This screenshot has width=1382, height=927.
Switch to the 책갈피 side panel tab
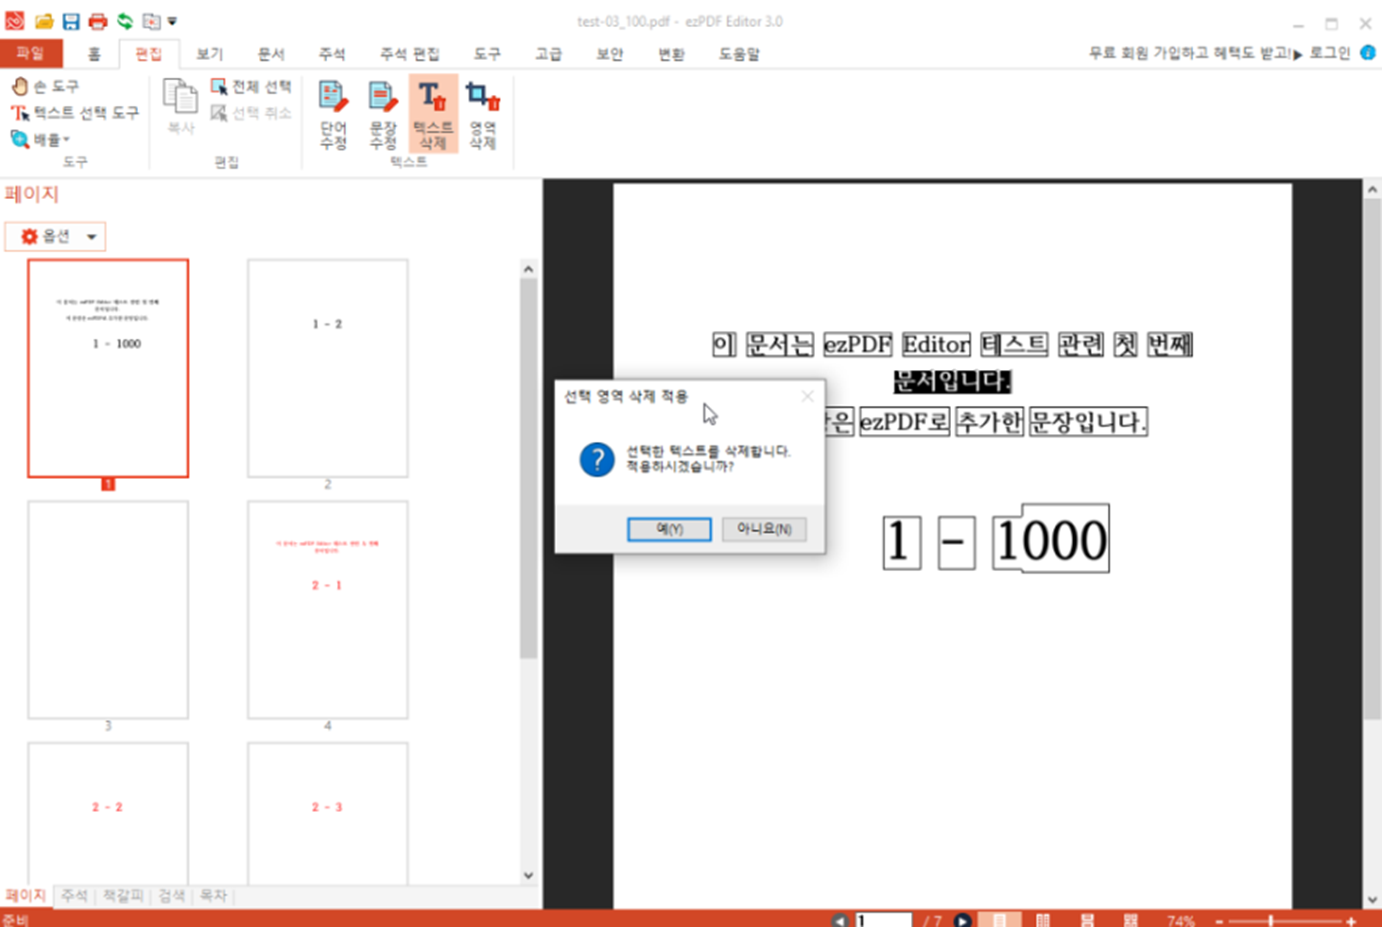click(123, 896)
